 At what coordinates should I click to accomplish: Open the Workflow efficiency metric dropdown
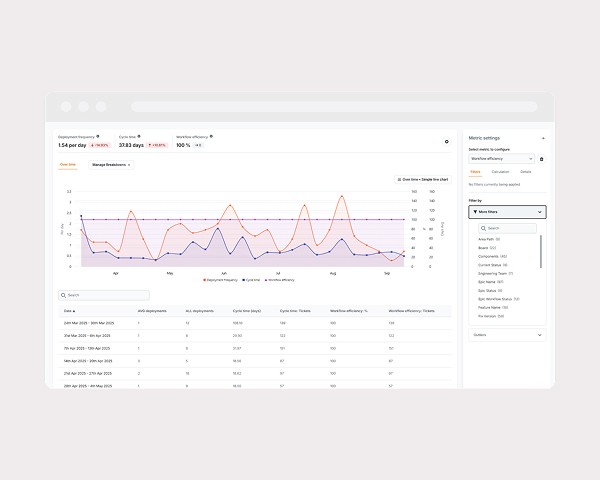[x=501, y=158]
